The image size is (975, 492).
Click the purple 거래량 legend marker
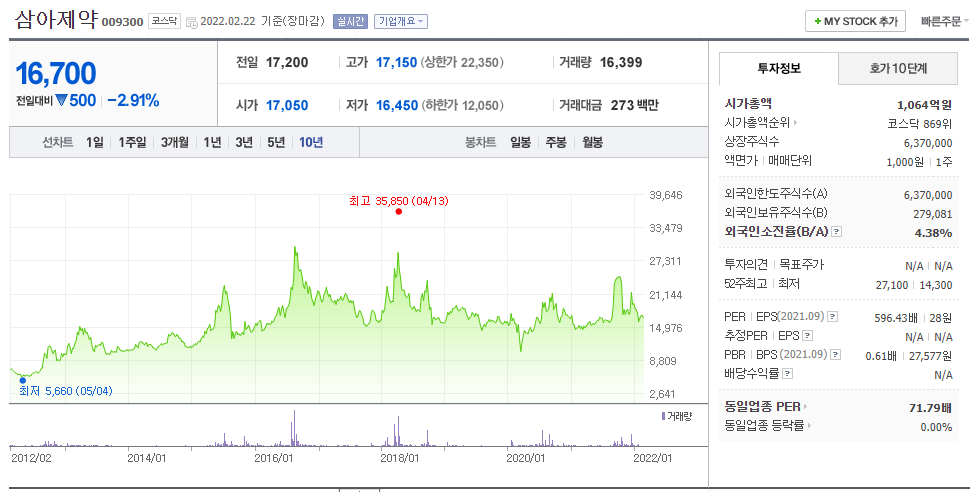coord(663,415)
